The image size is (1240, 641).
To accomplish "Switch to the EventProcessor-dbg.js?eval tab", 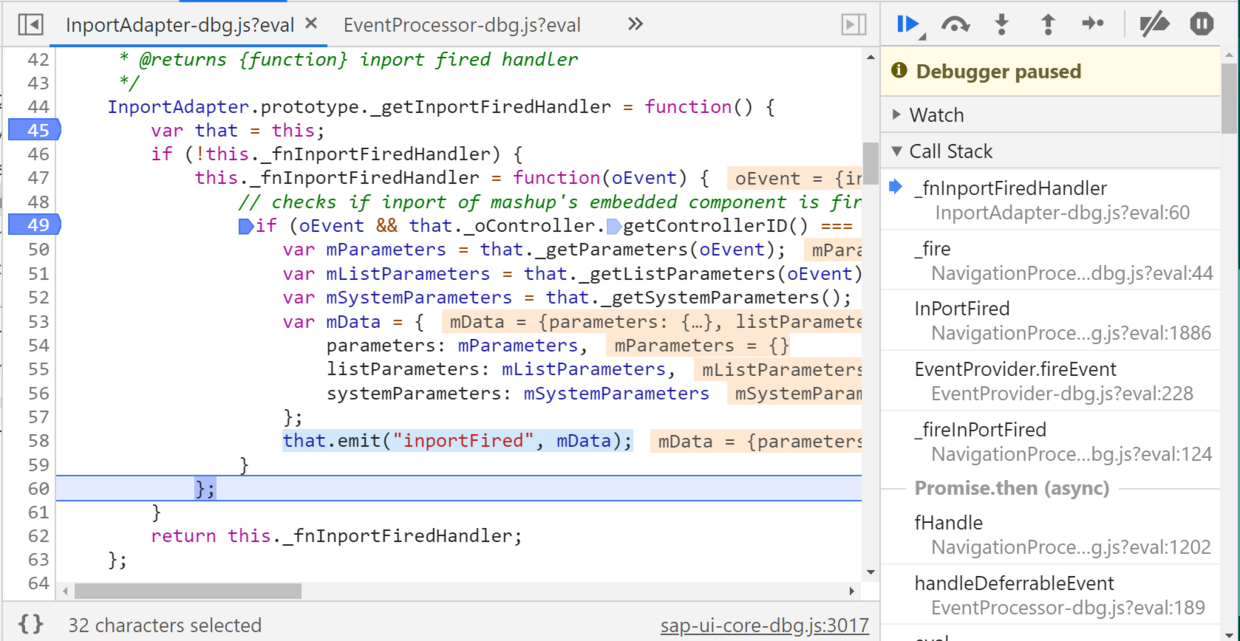I will (x=461, y=25).
